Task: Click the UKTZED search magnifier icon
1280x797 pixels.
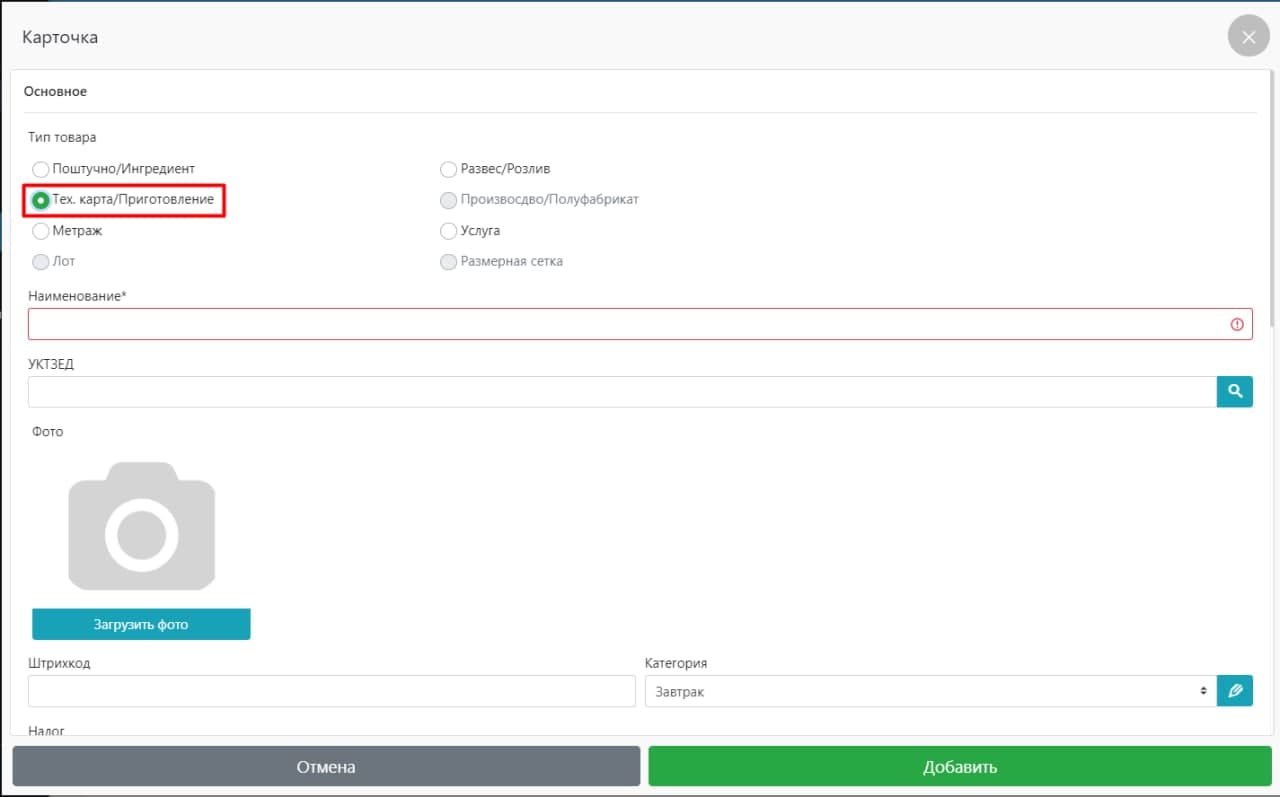Action: tap(1234, 392)
